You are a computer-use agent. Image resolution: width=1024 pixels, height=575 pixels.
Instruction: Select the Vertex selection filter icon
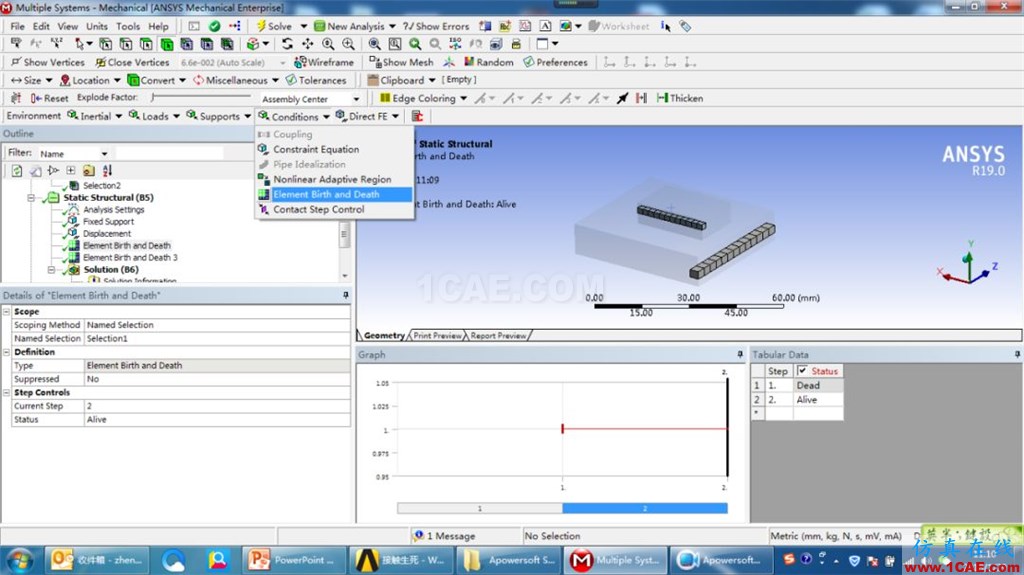coord(105,44)
